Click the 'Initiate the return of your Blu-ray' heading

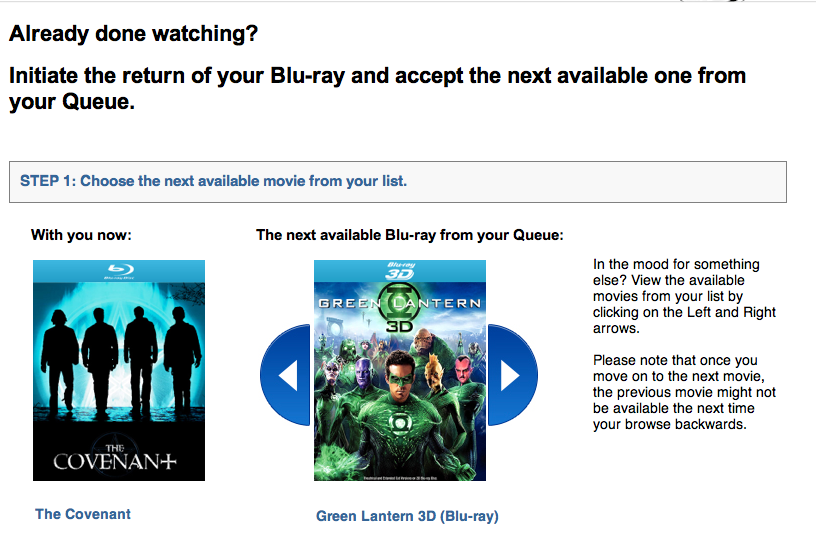(377, 88)
